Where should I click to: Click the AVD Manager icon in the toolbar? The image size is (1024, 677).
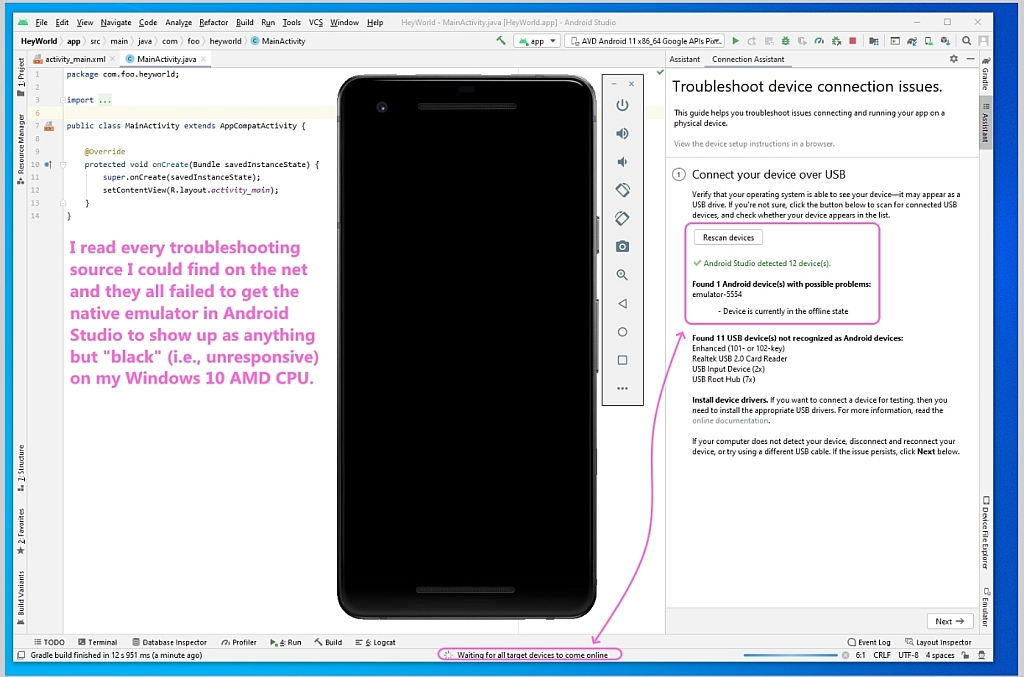tap(929, 40)
